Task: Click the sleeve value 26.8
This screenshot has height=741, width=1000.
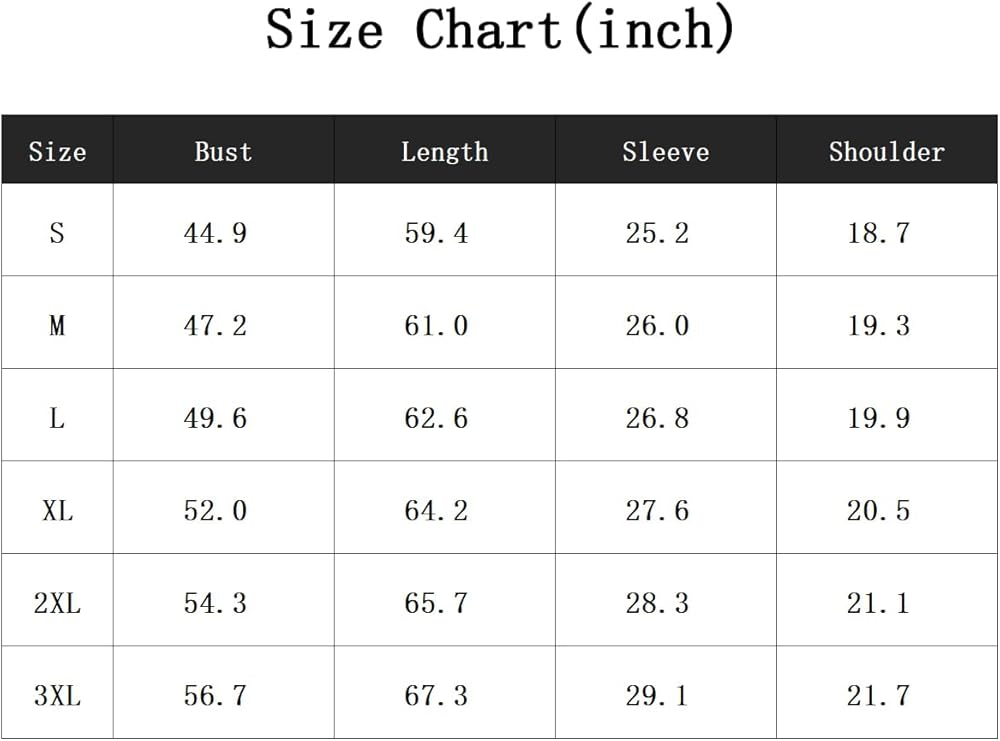Action: [657, 418]
